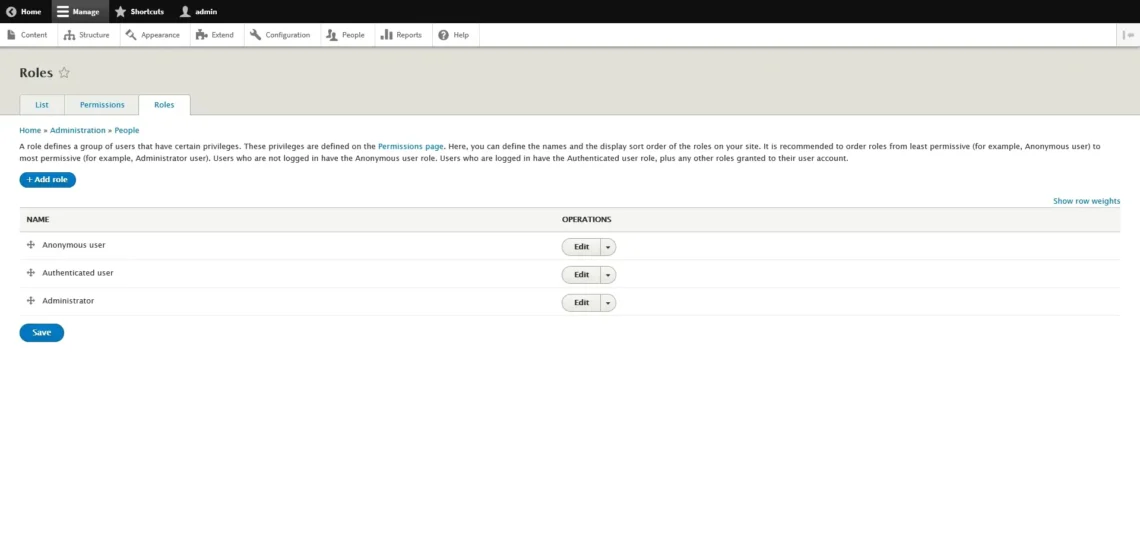This screenshot has height=554, width=1140.
Task: Open the Appearance admin menu
Action: click(153, 35)
